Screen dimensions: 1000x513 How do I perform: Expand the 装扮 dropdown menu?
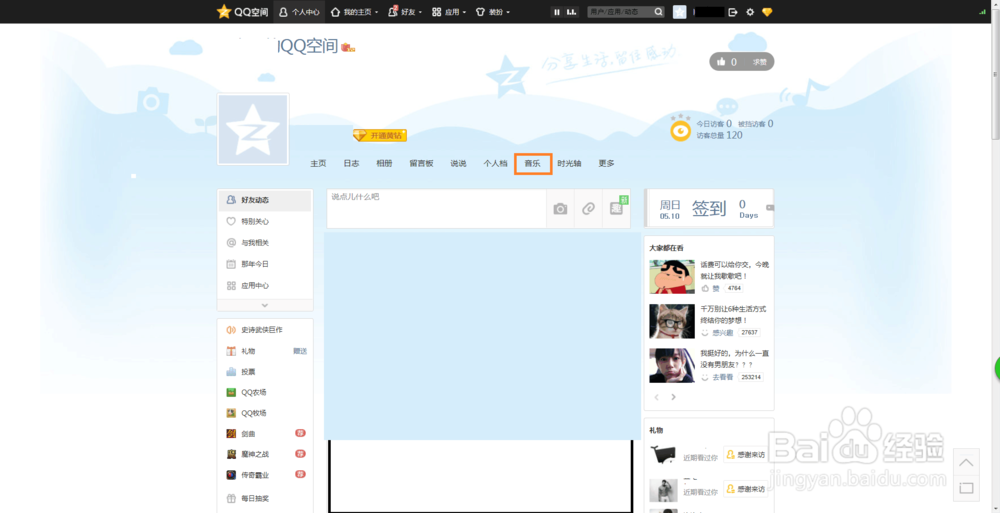[493, 11]
